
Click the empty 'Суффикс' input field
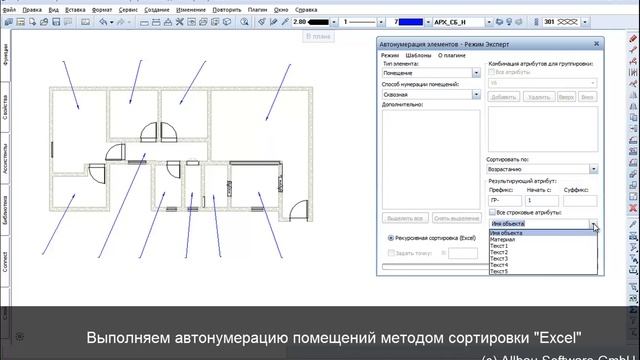580,201
